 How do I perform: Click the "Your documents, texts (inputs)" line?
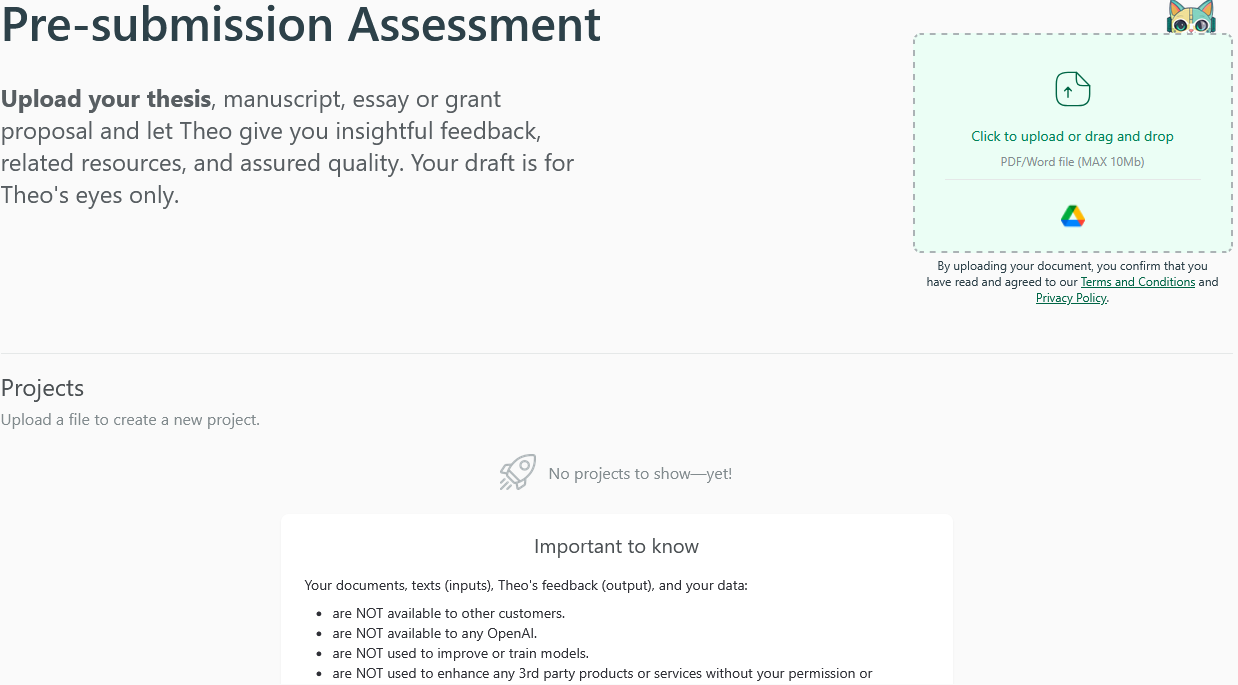(x=526, y=585)
